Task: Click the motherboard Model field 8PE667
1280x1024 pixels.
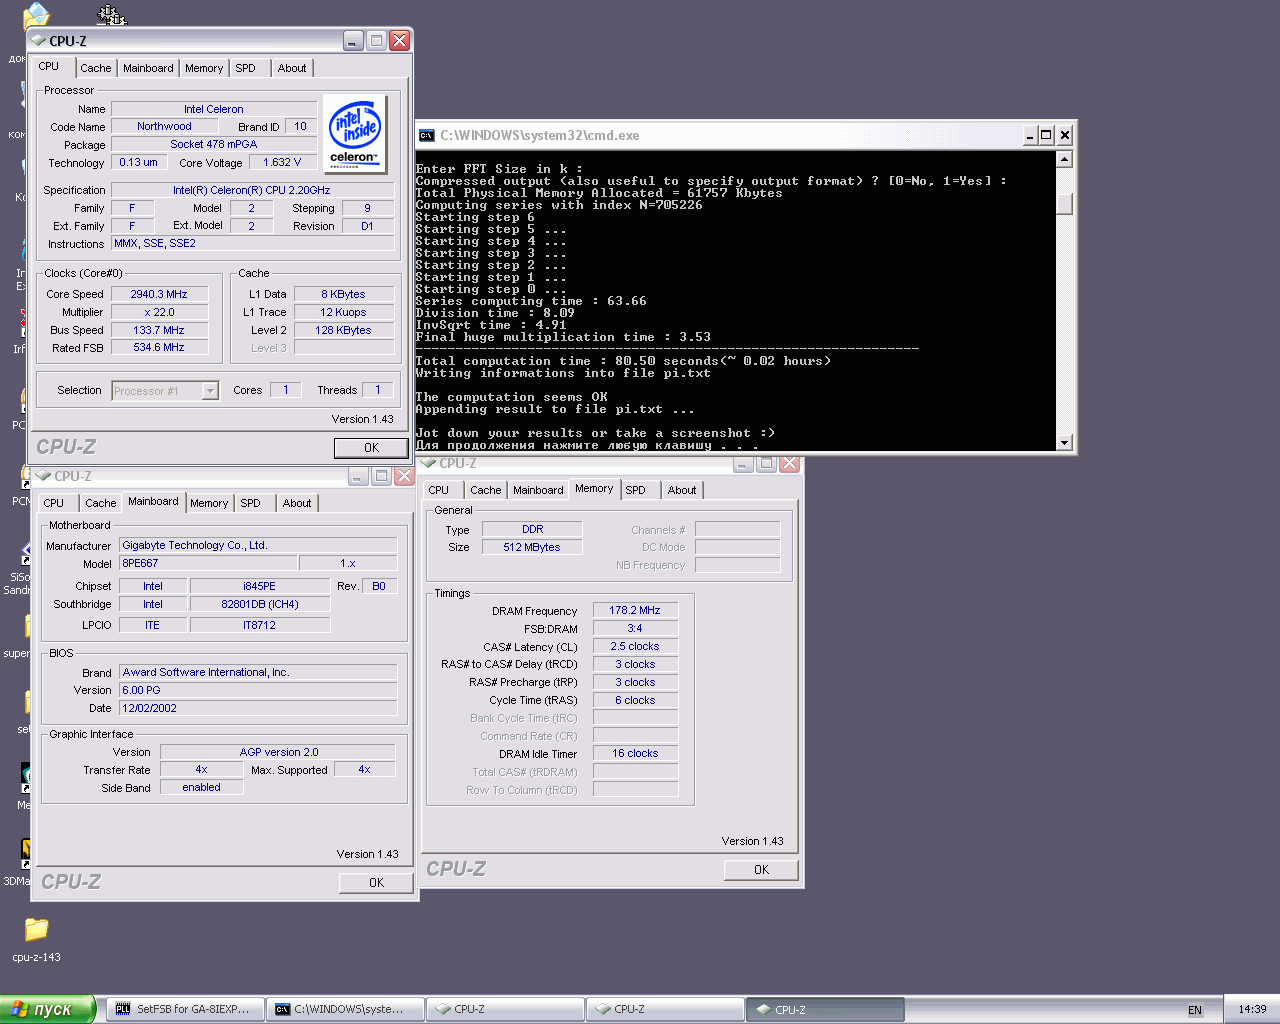Action: pos(208,563)
